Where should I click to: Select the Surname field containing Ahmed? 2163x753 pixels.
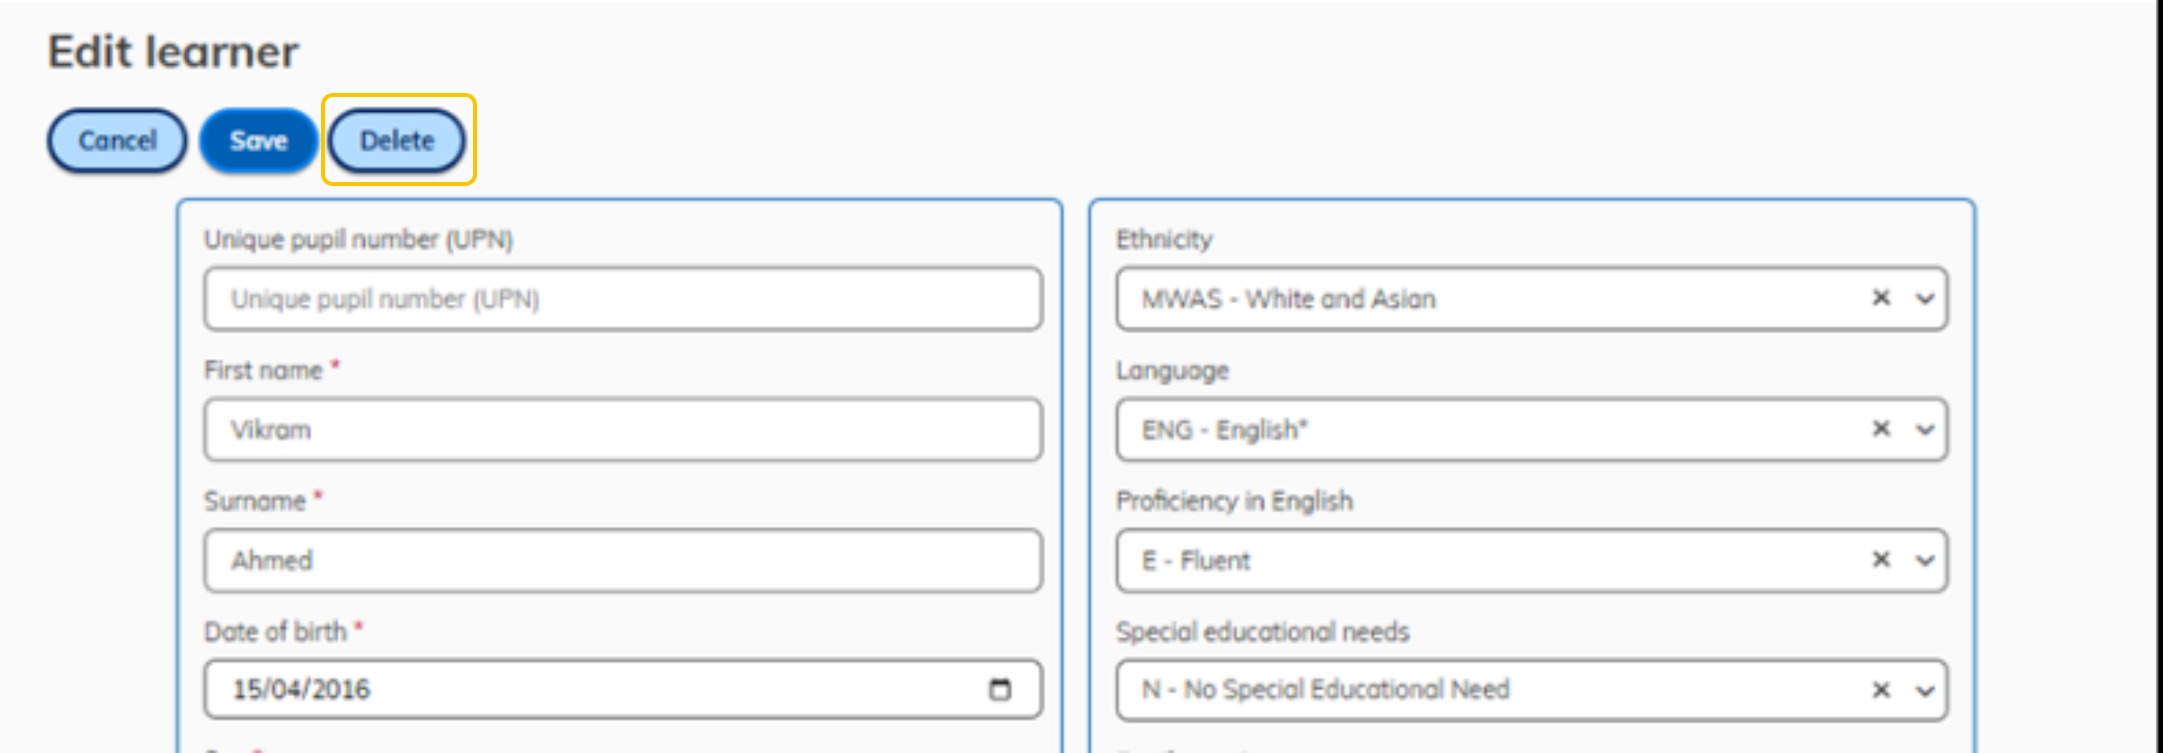point(623,561)
